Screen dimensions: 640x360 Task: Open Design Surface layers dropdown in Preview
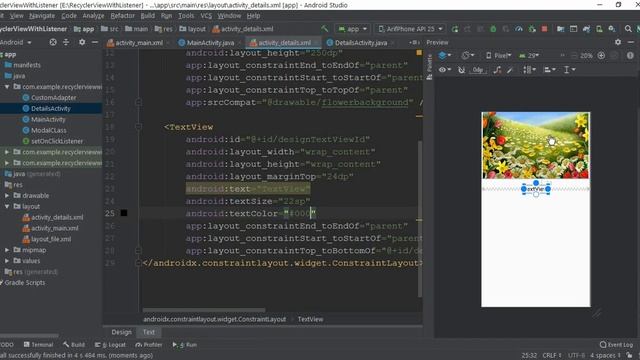(444, 55)
